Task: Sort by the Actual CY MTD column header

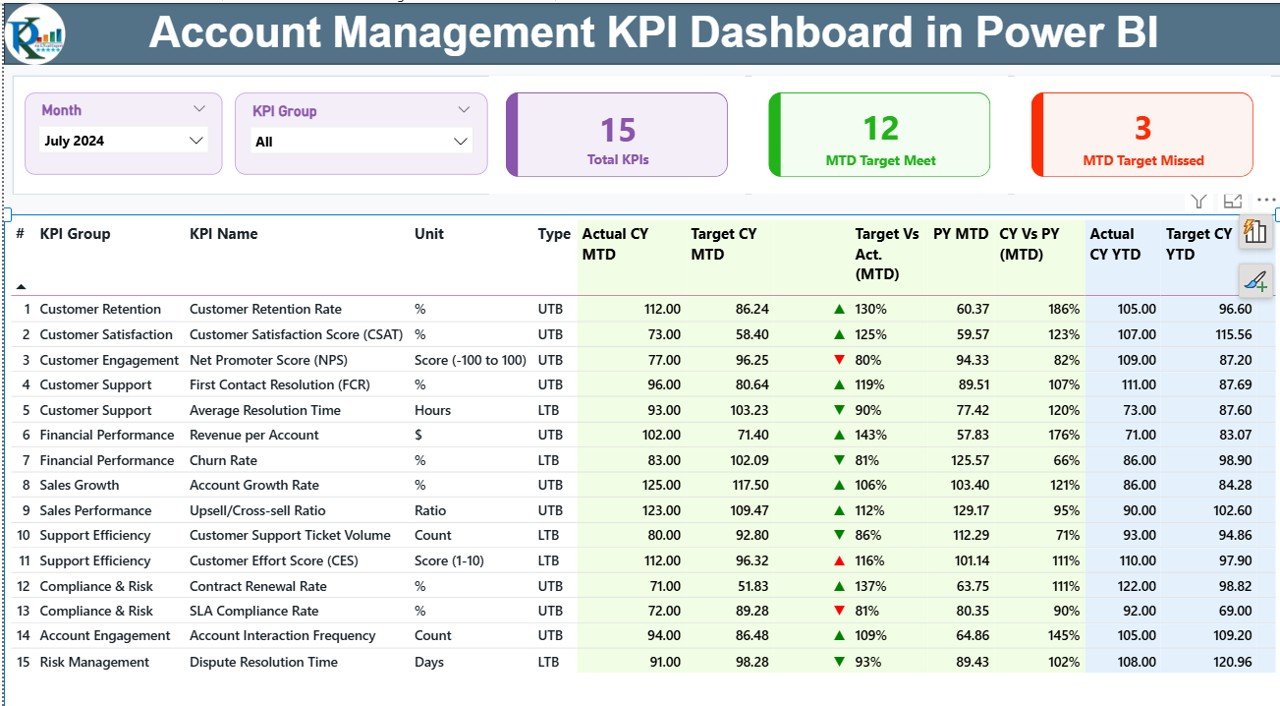Action: click(x=610, y=243)
